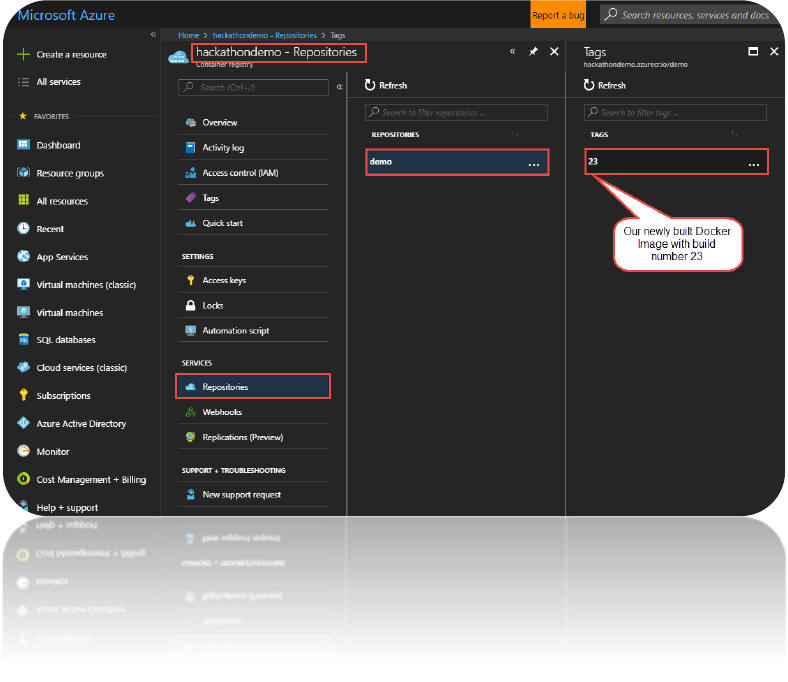Focus the resource menu Search (Ctrl+/) box
The height and width of the screenshot is (682, 788).
253,87
